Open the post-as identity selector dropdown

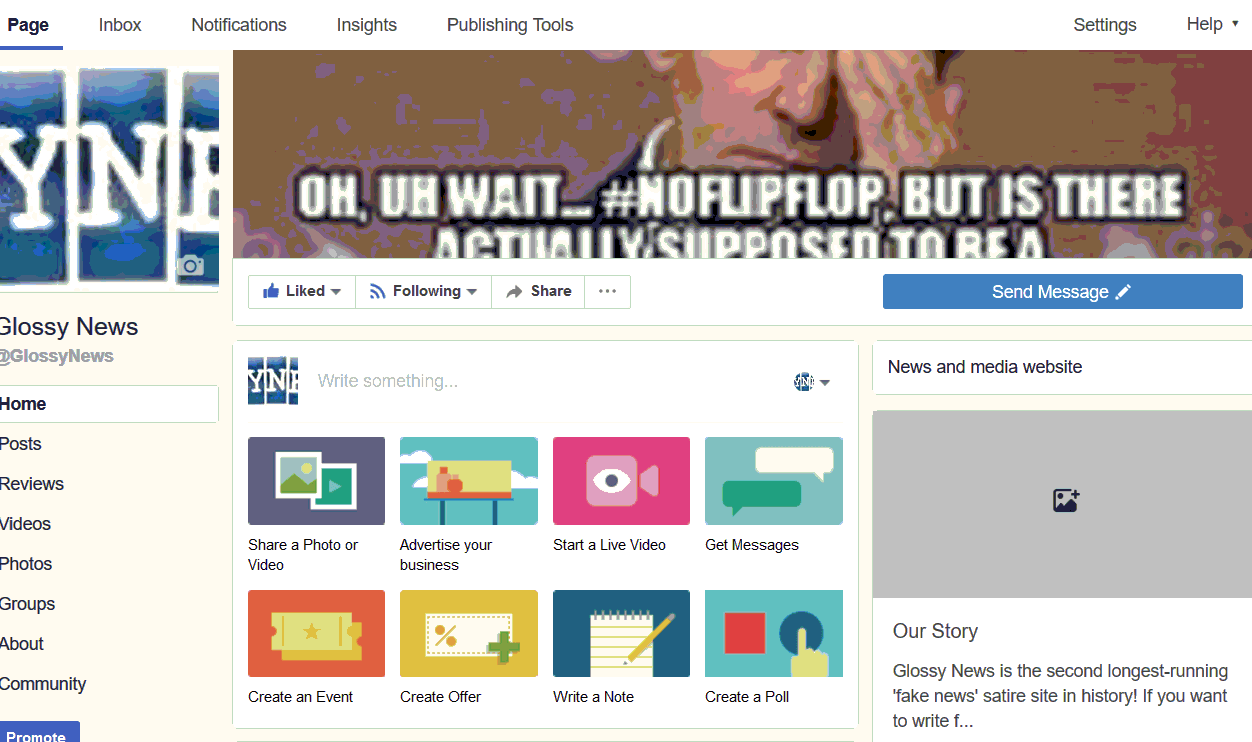812,381
